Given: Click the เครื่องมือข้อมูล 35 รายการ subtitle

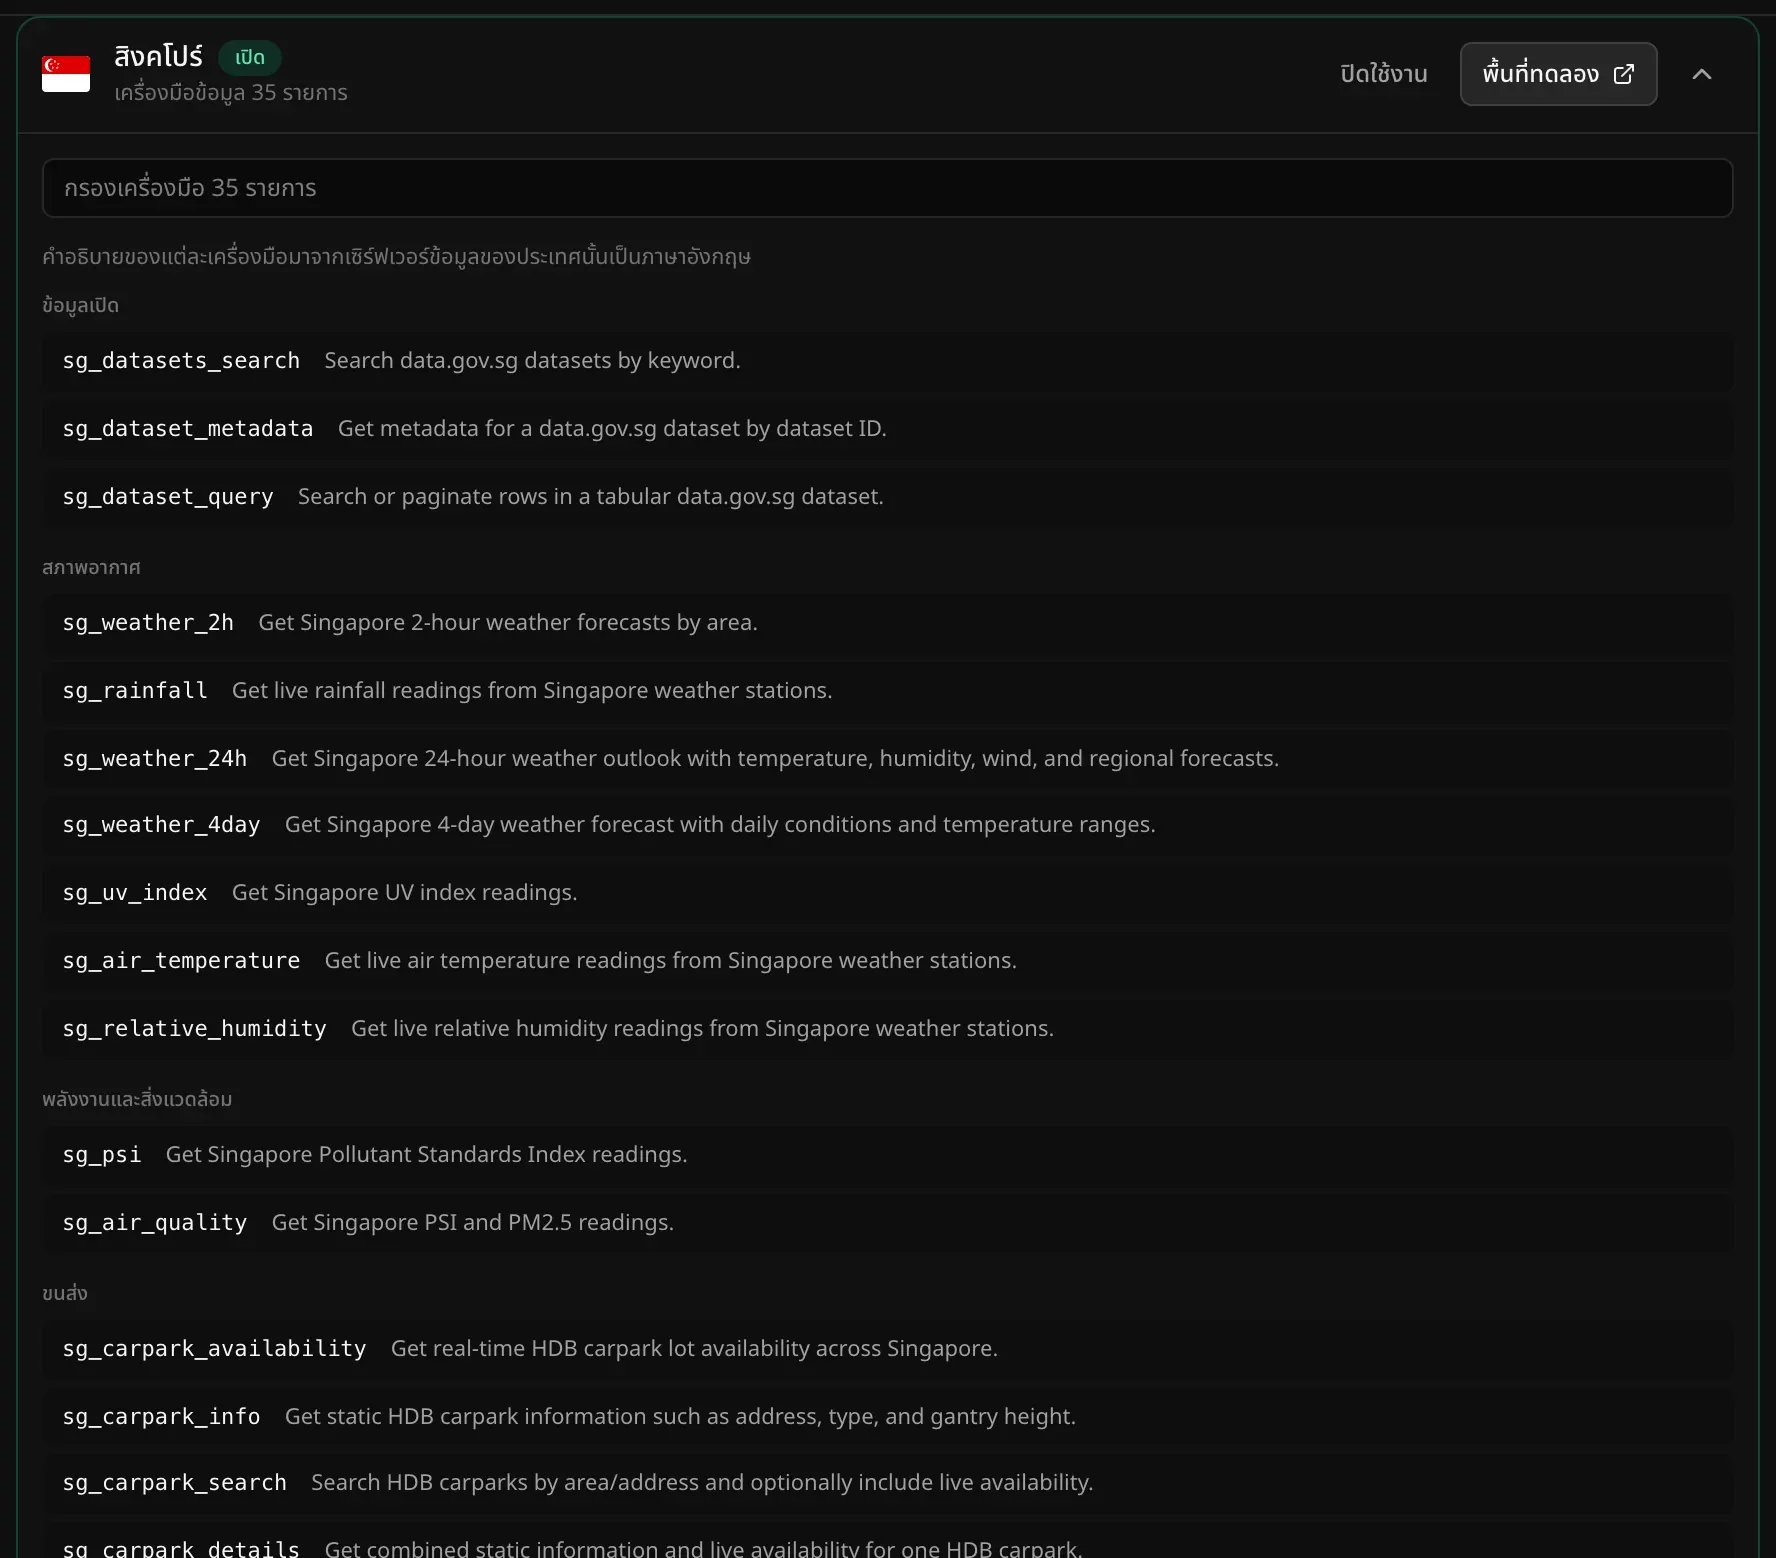Looking at the screenshot, I should pos(231,93).
